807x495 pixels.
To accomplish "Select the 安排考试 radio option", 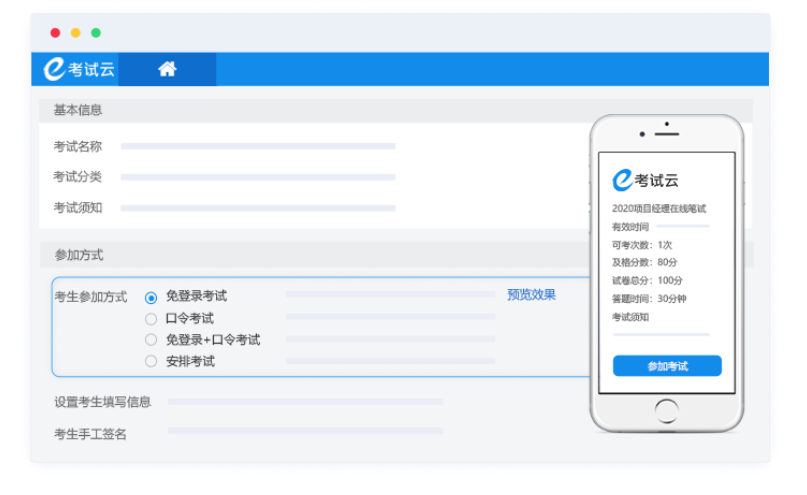I will coord(151,361).
